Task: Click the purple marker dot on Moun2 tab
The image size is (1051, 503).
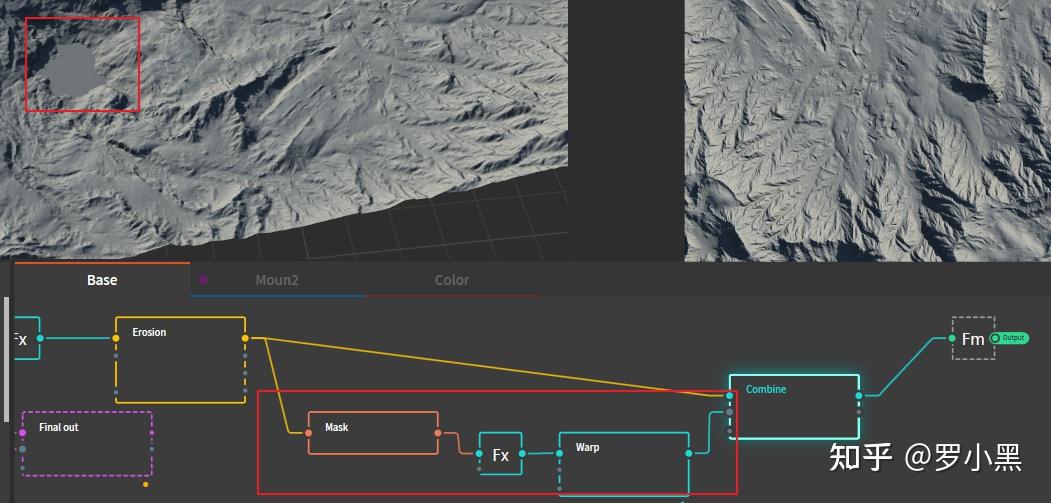Action: pos(203,280)
